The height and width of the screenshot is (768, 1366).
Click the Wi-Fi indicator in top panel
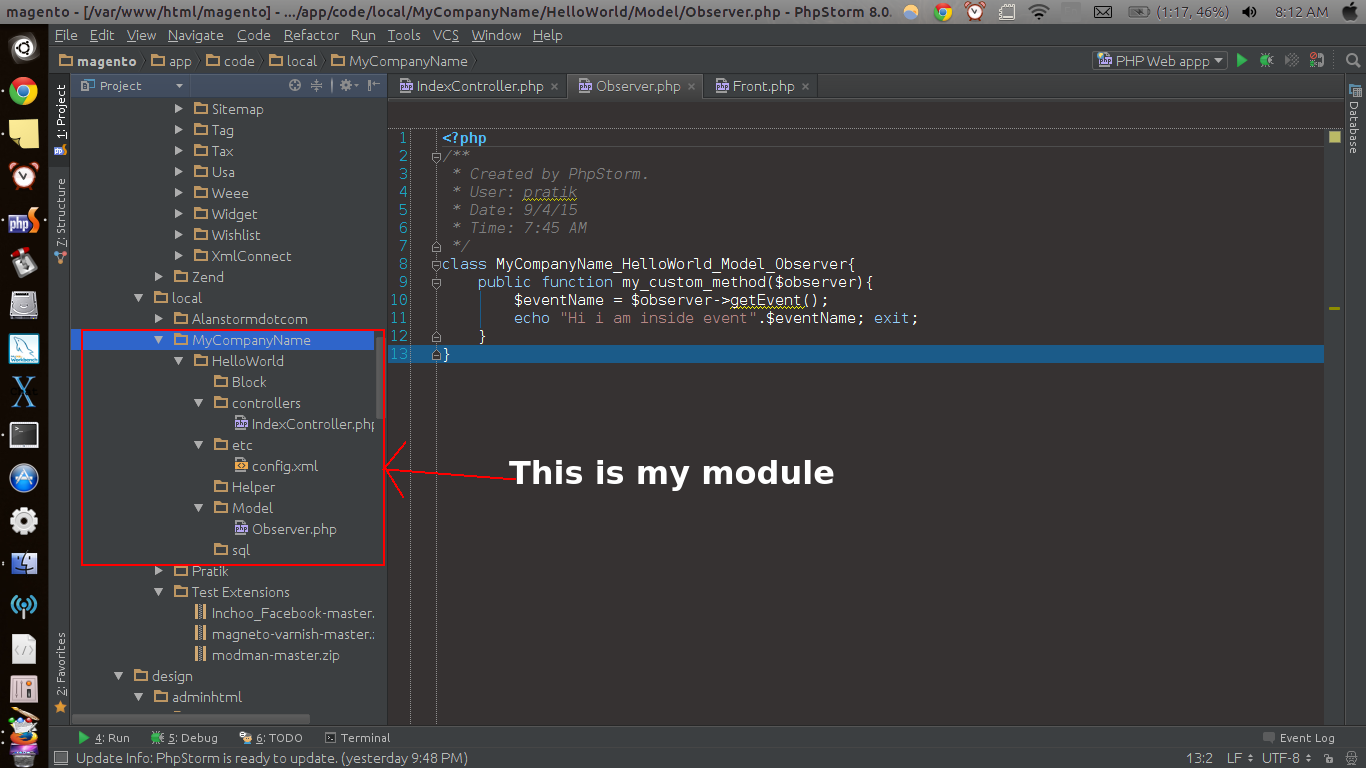(x=1039, y=12)
